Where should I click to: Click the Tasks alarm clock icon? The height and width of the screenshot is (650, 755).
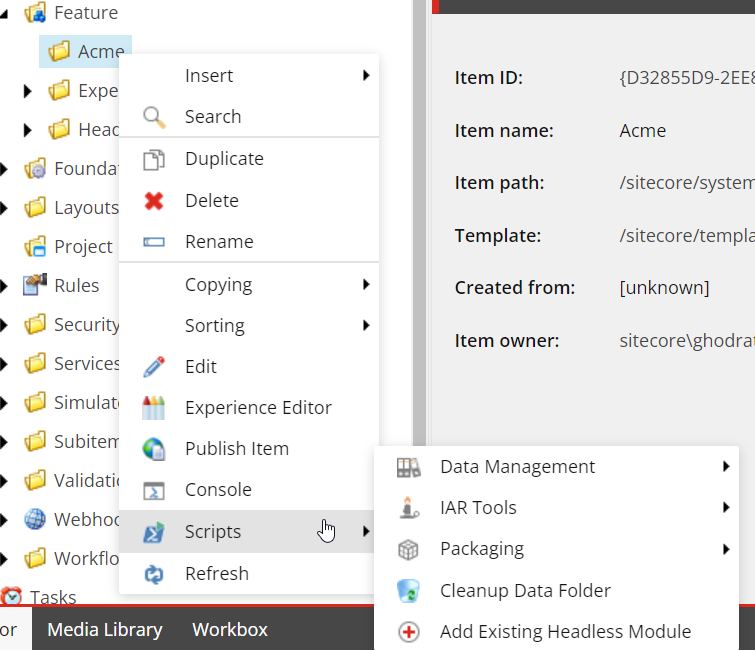(x=11, y=596)
